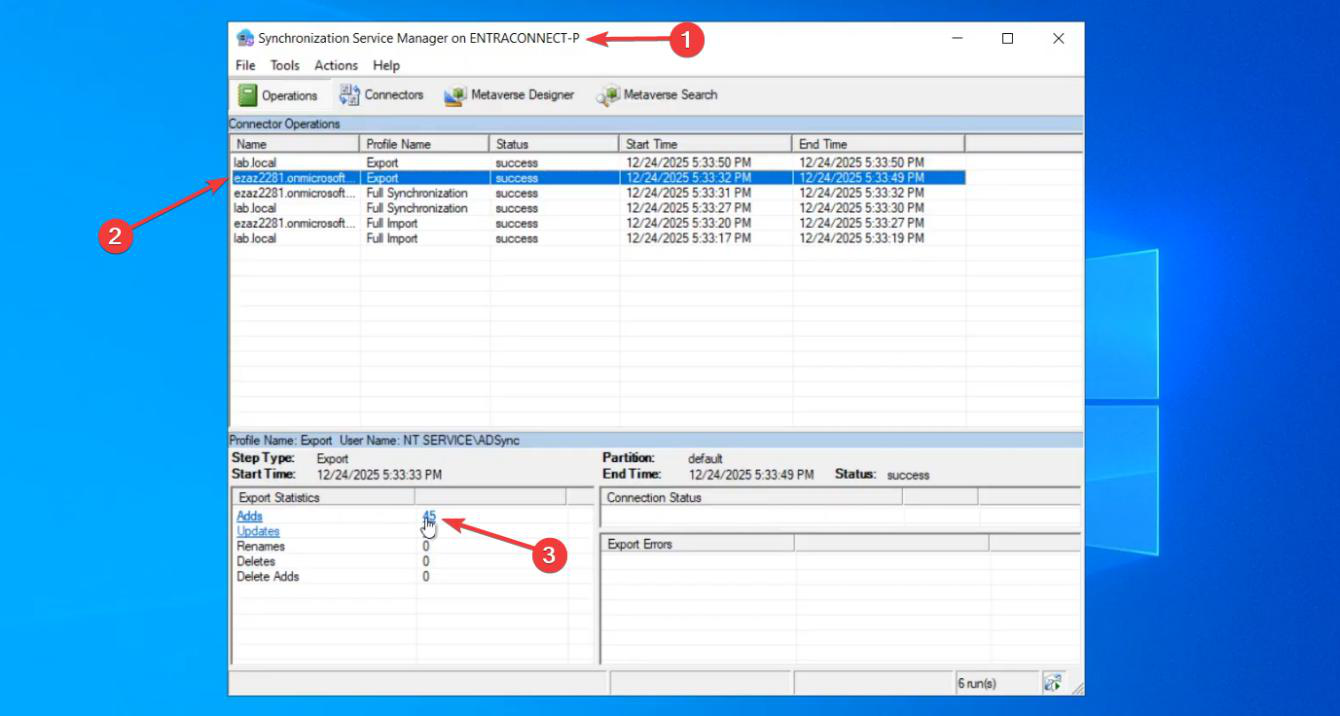
Task: Click the Export Statistics header
Action: pos(323,497)
